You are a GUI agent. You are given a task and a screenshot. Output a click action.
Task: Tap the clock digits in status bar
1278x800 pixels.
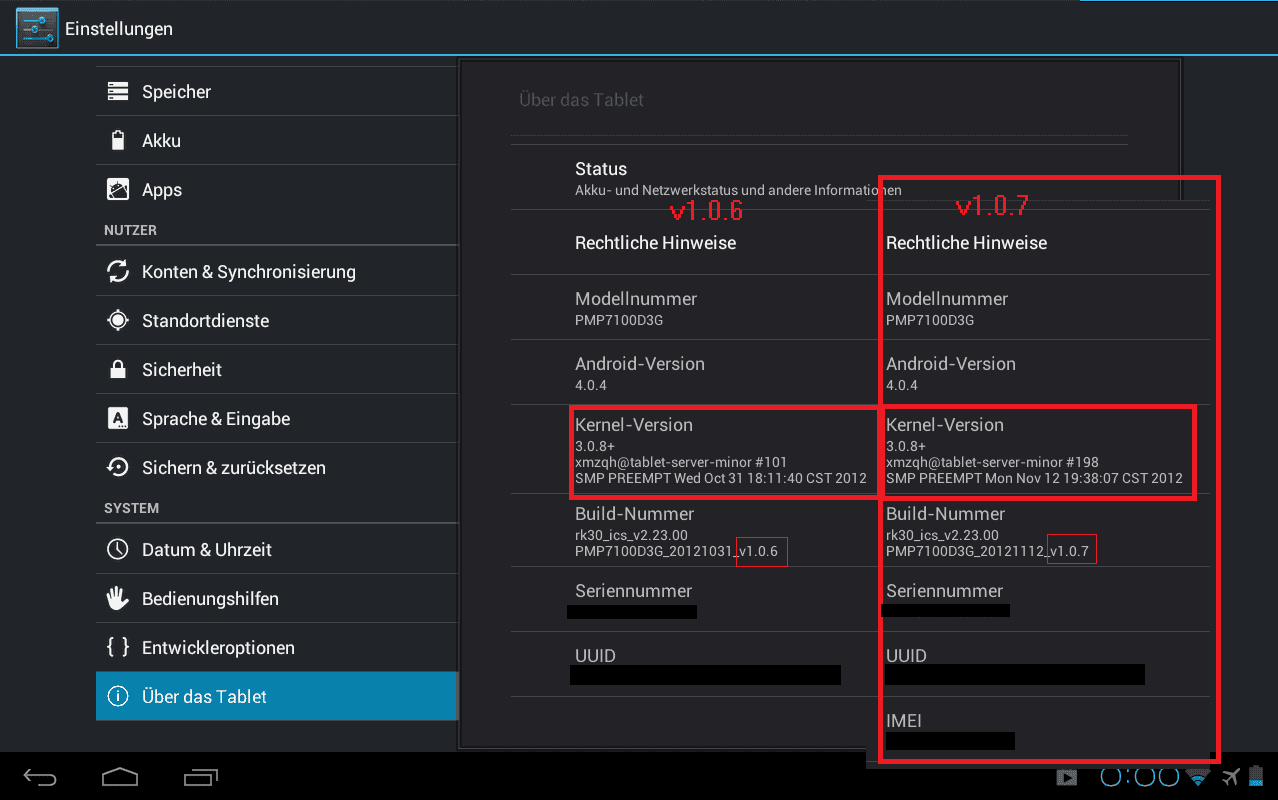point(1140,776)
